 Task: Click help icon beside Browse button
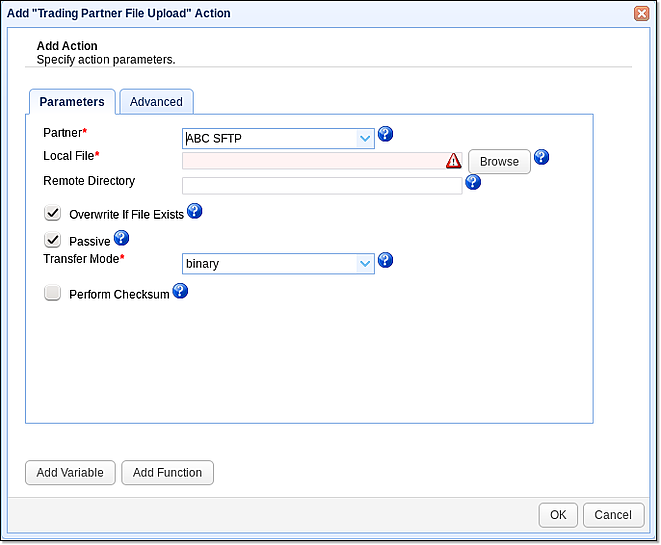point(541,157)
